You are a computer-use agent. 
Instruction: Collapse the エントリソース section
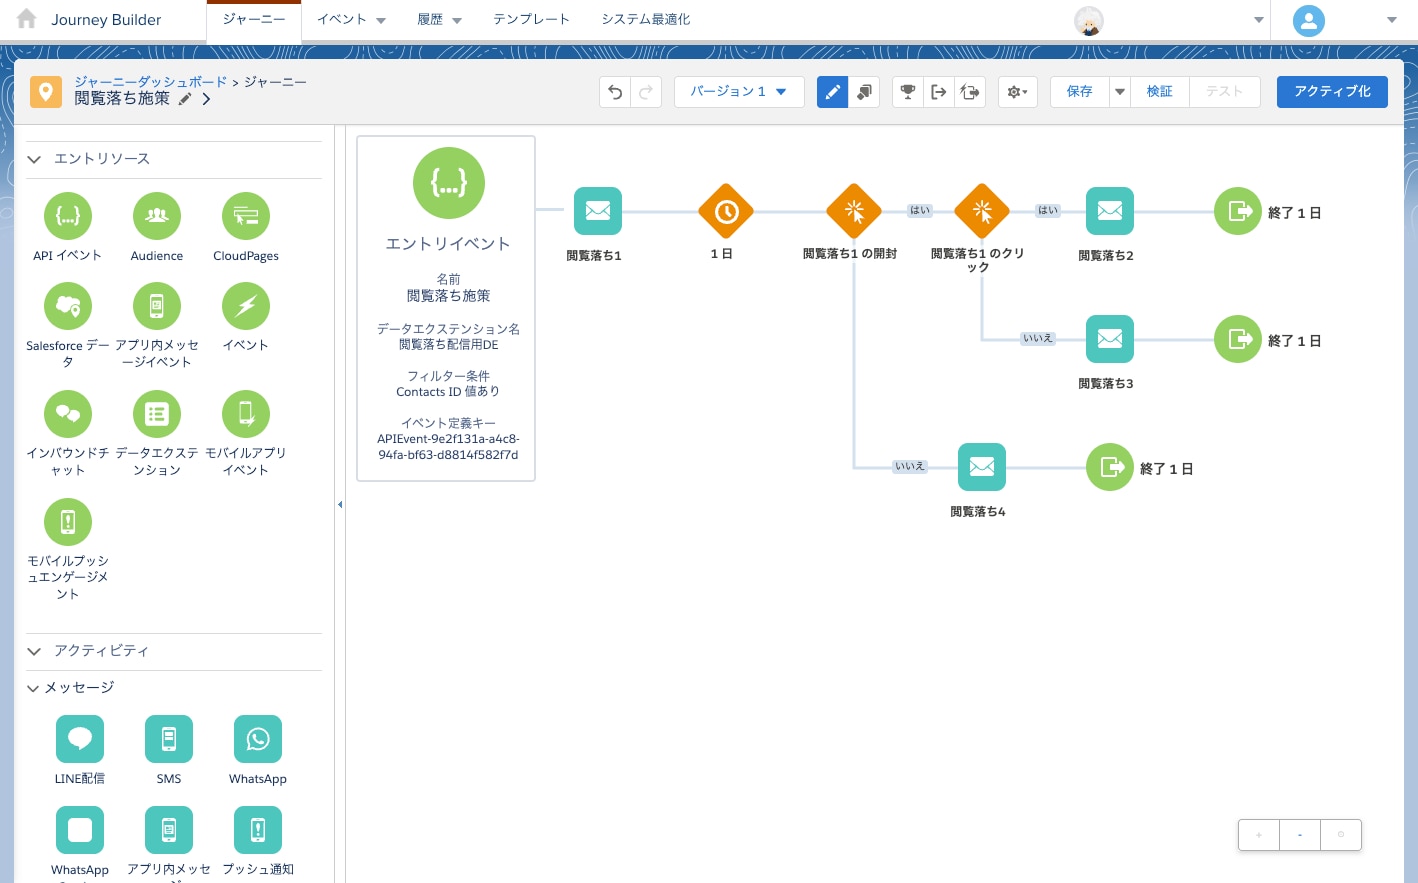pos(34,159)
